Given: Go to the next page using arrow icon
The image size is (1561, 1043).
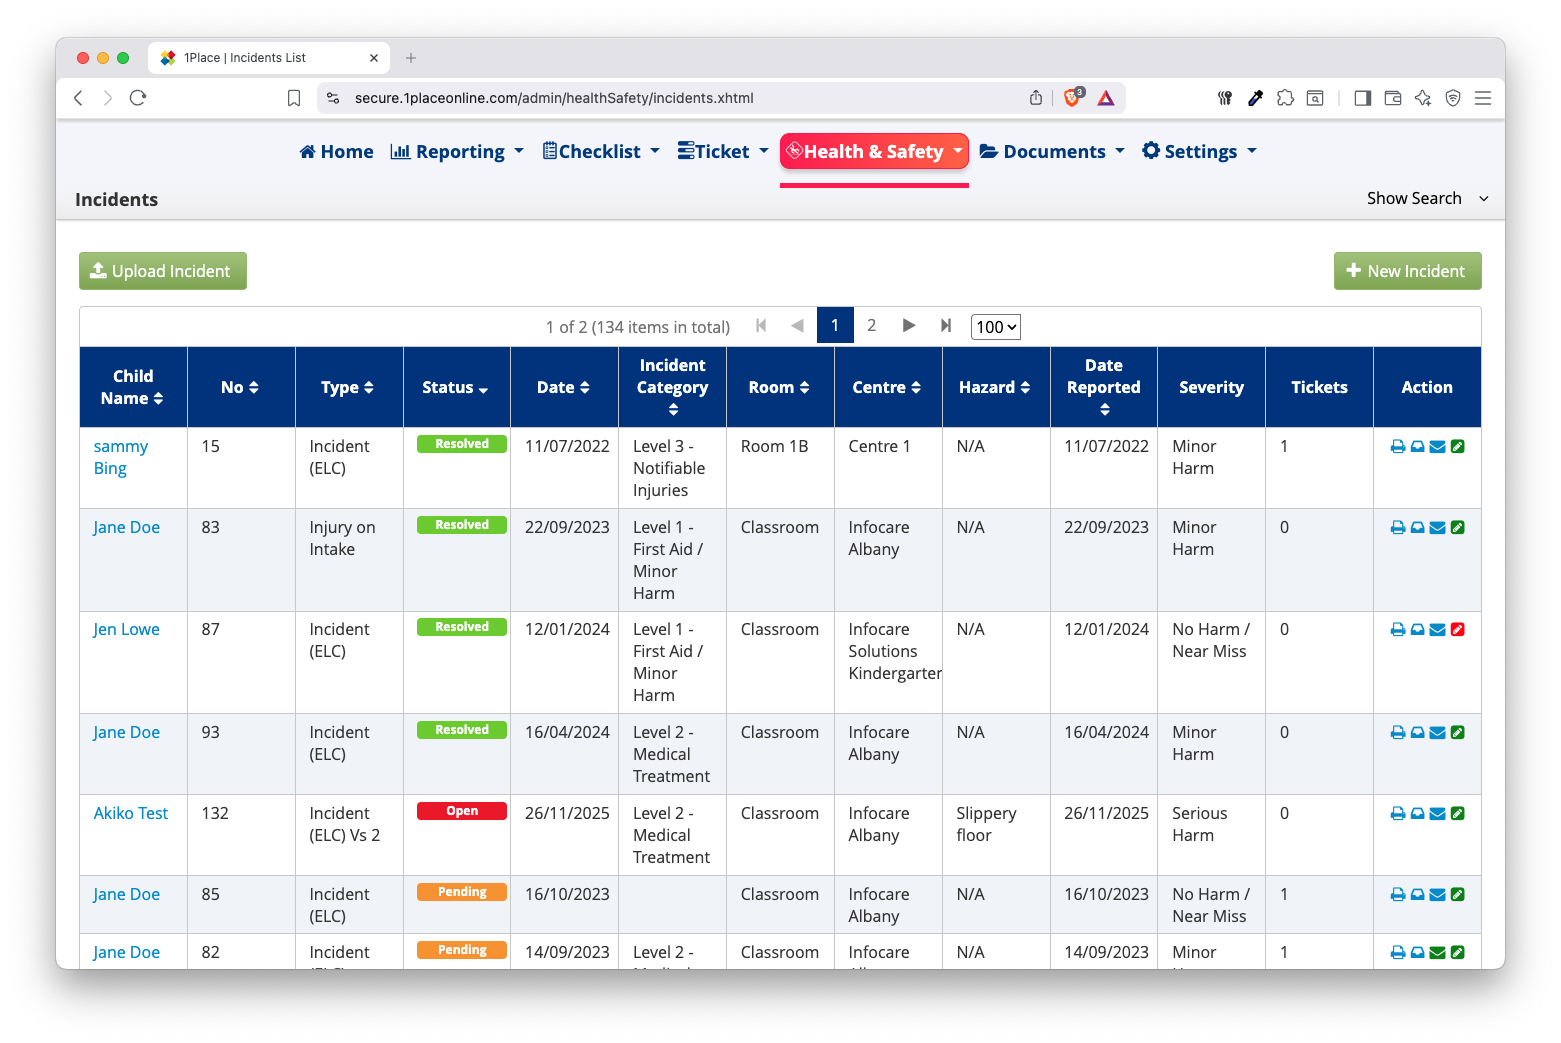Looking at the screenshot, I should pos(908,326).
